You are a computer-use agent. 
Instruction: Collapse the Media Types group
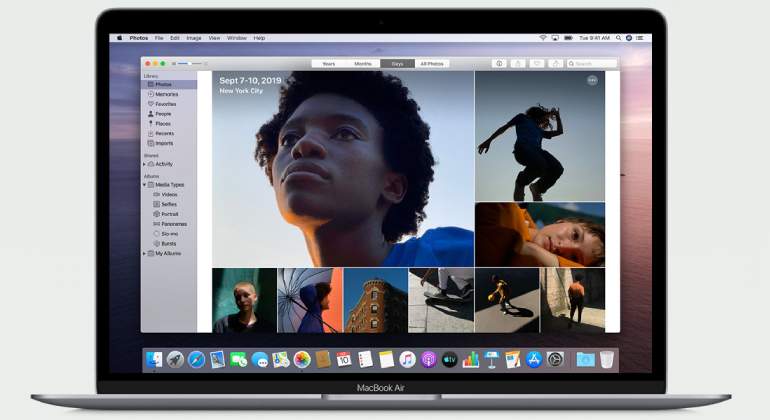pos(144,185)
